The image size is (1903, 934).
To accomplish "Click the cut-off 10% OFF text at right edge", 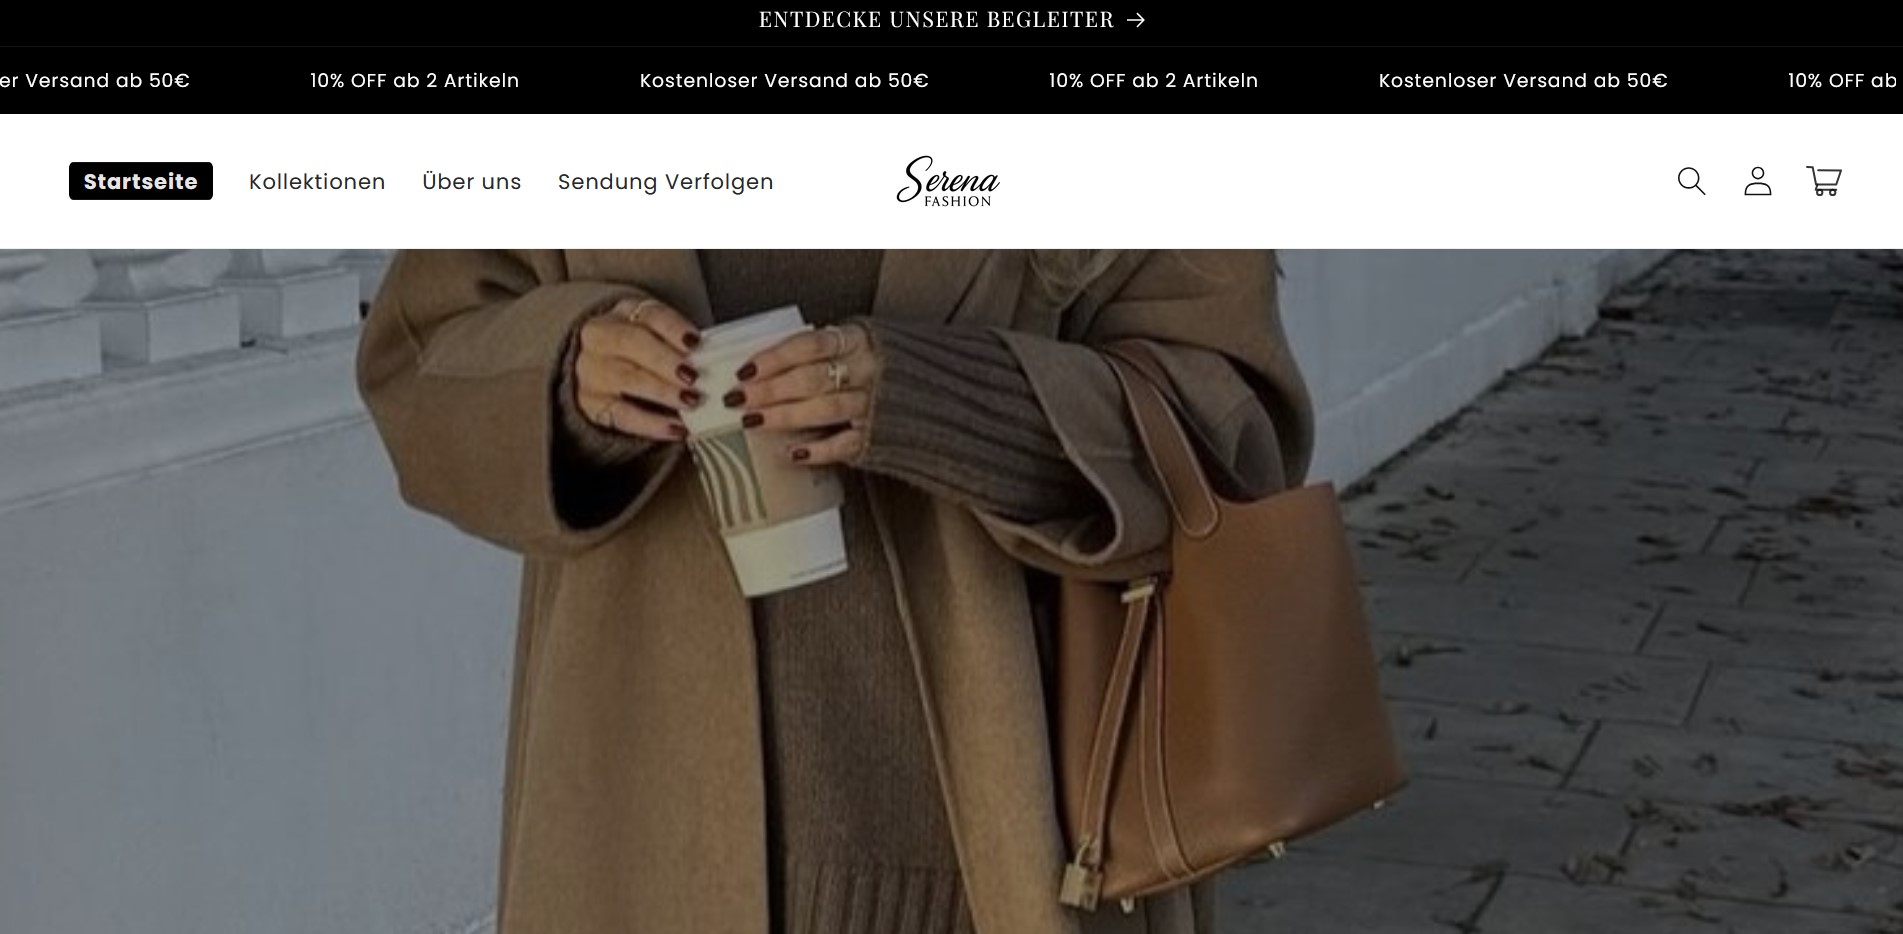I will [1843, 80].
